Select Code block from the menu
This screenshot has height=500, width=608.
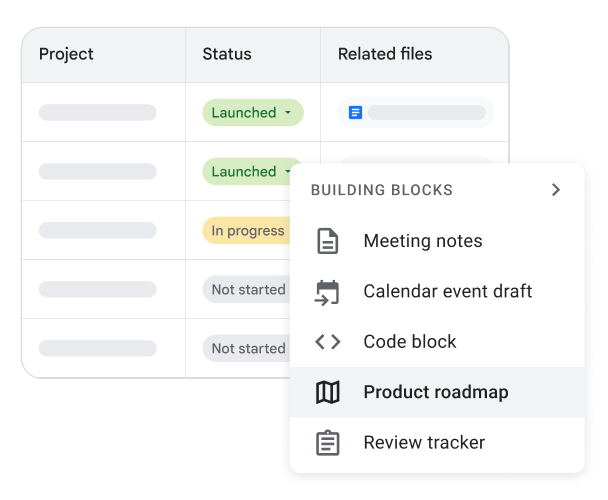[409, 342]
